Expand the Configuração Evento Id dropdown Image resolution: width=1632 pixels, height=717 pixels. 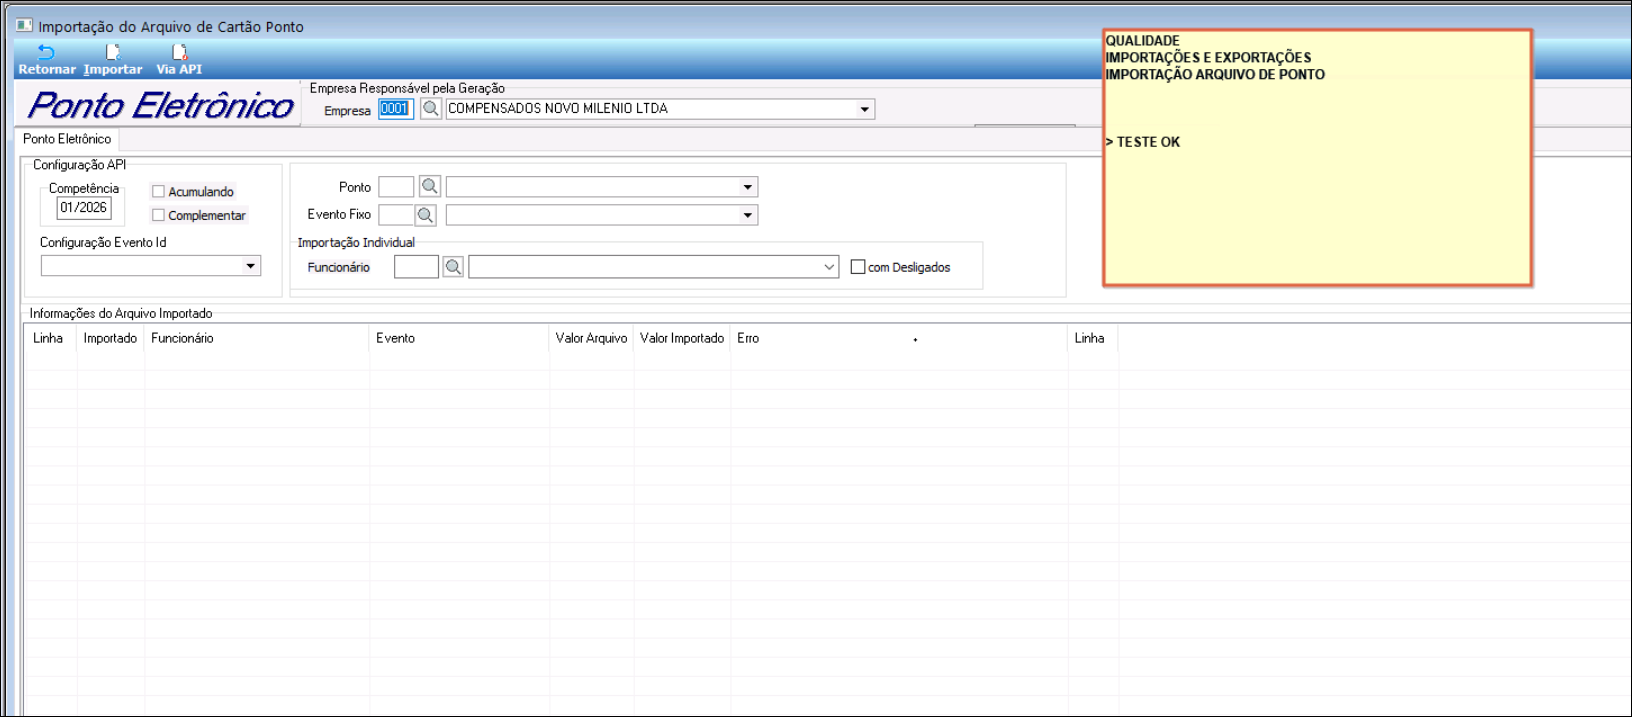pyautogui.click(x=250, y=266)
